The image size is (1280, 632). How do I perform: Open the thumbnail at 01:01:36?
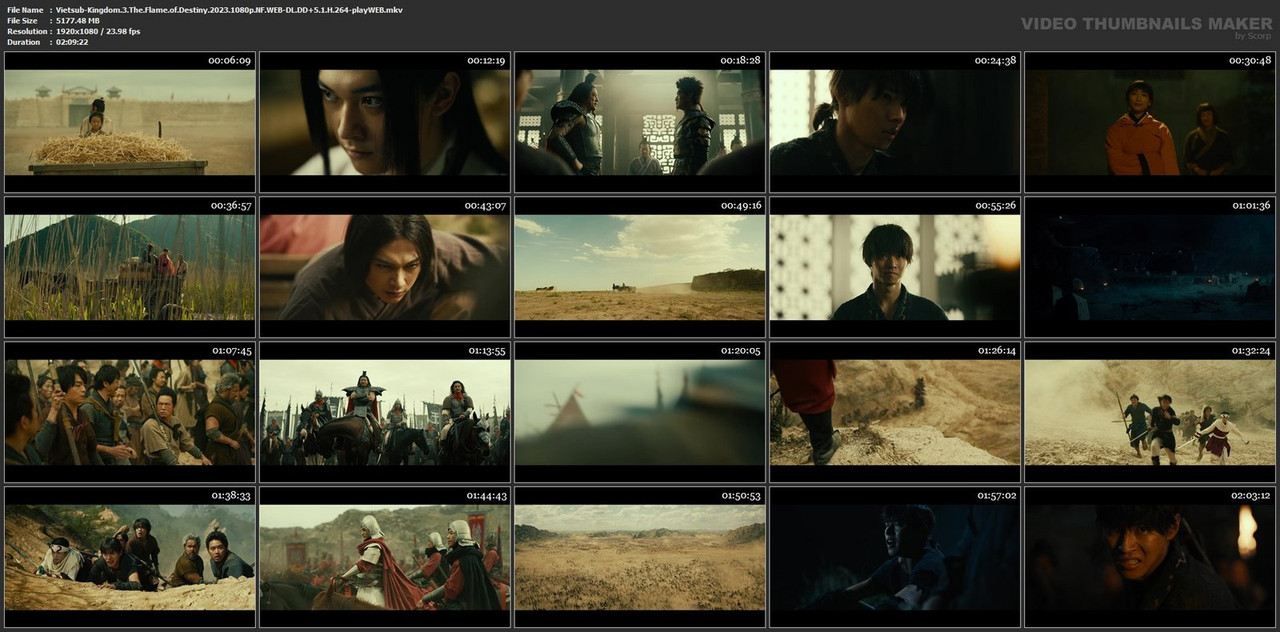click(x=1150, y=267)
